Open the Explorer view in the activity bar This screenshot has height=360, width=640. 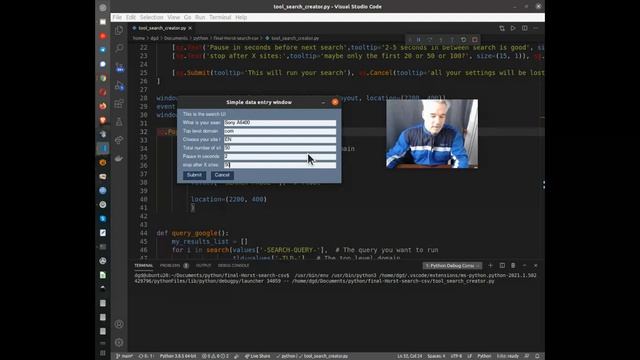(119, 30)
